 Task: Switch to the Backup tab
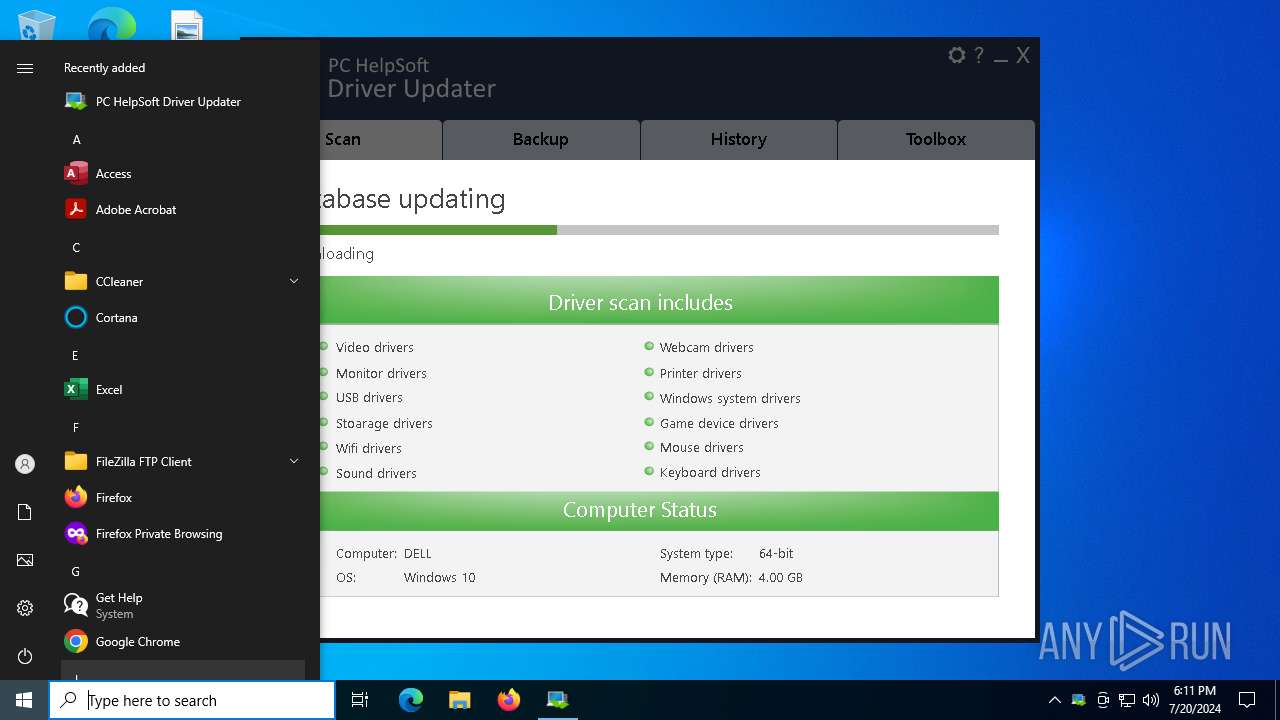click(541, 140)
